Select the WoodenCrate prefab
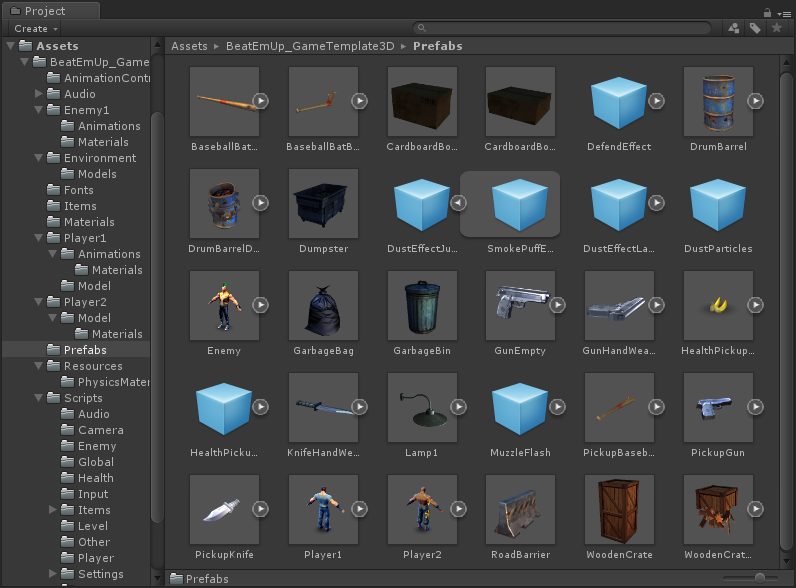796x588 pixels. click(619, 510)
